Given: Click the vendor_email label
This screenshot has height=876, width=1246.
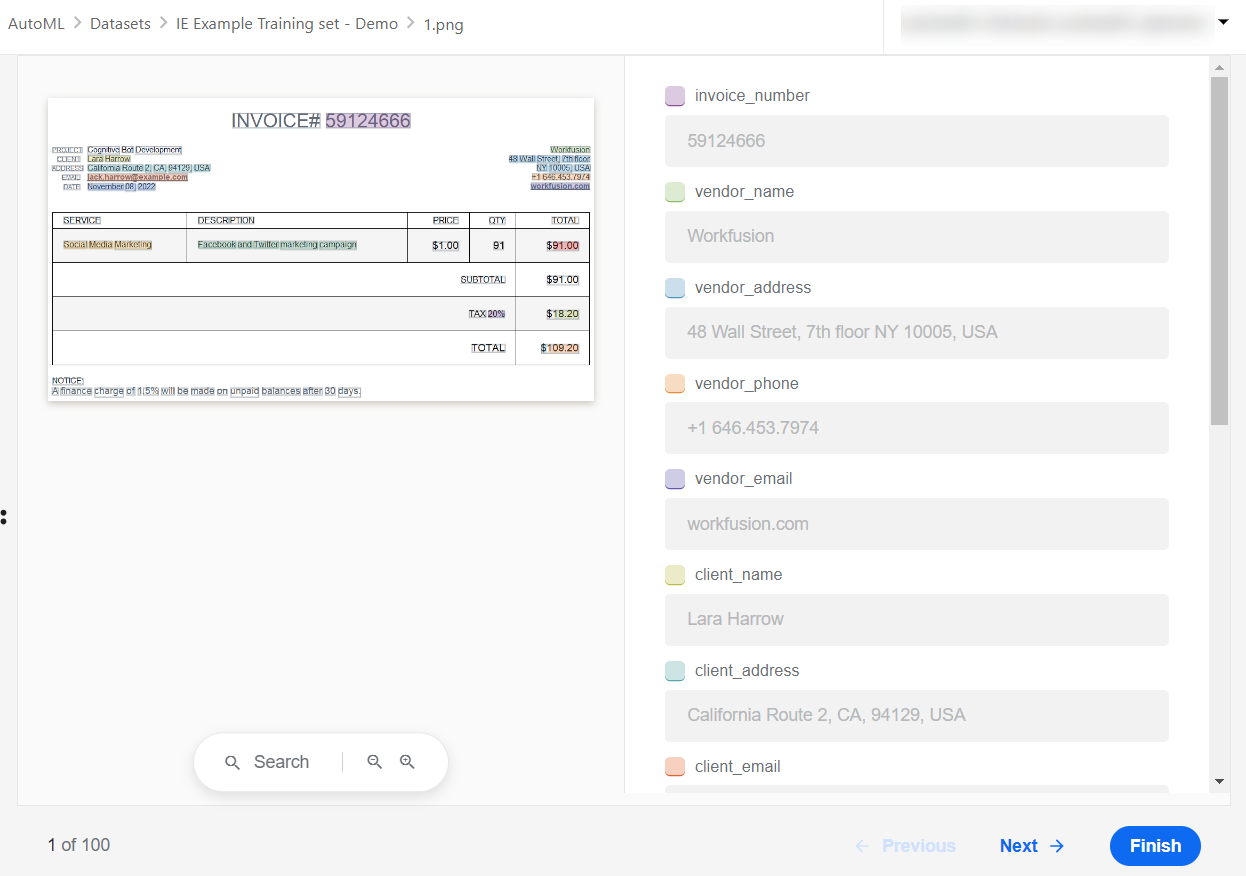Looking at the screenshot, I should [x=744, y=479].
